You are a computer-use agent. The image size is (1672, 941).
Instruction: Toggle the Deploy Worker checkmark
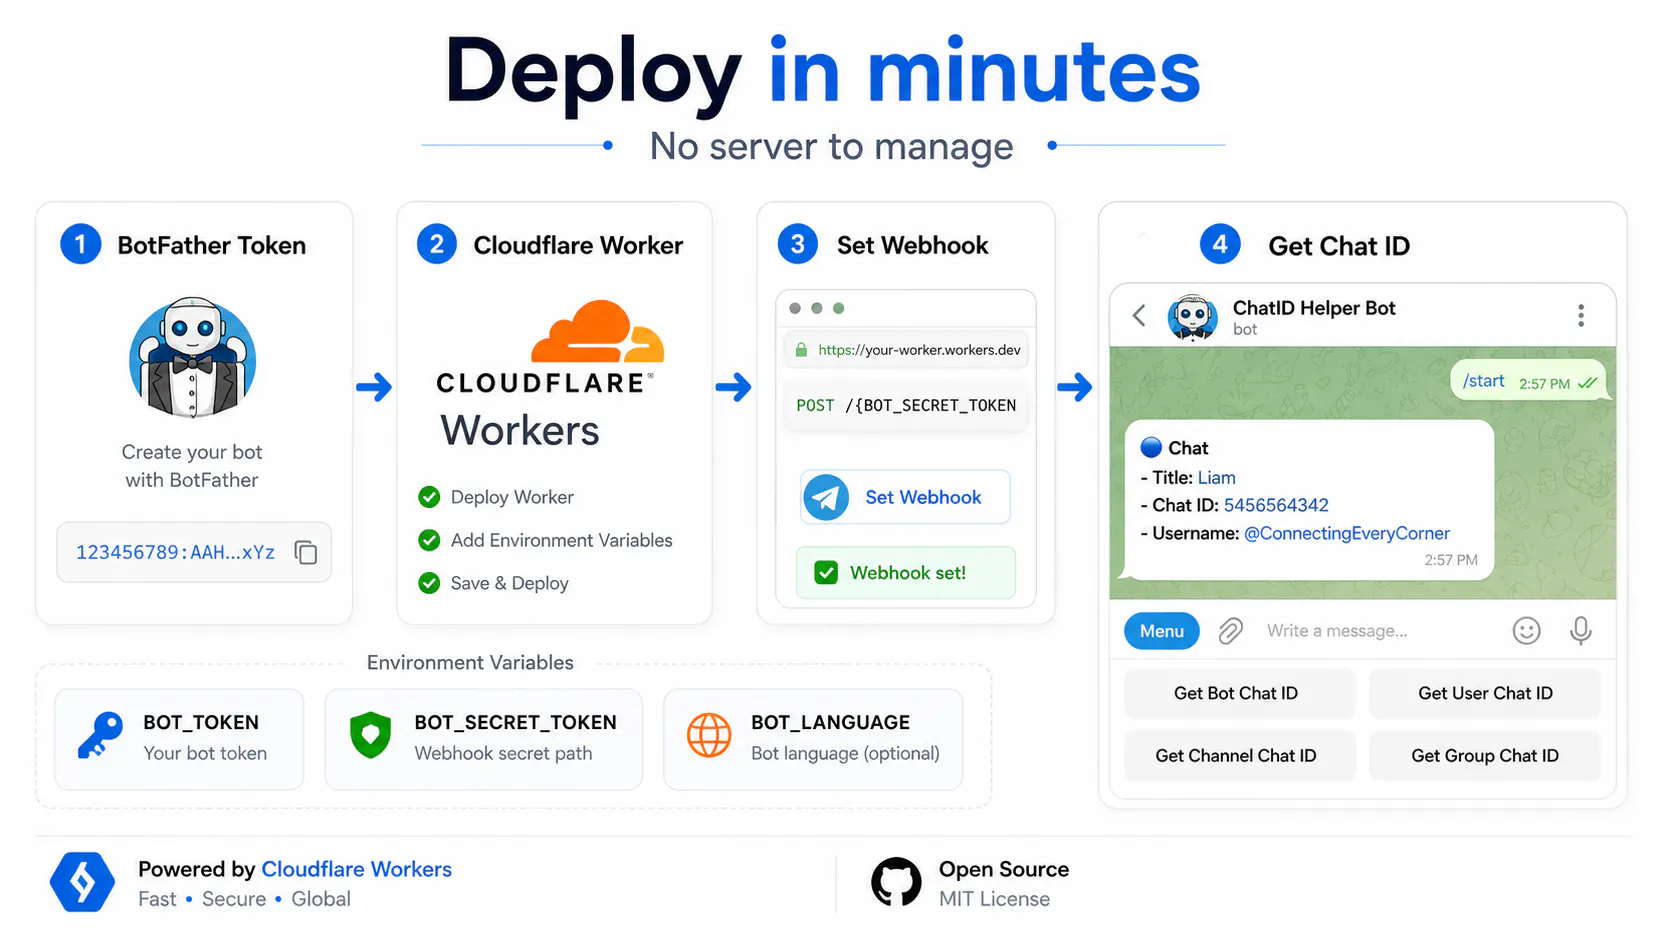pyautogui.click(x=429, y=497)
